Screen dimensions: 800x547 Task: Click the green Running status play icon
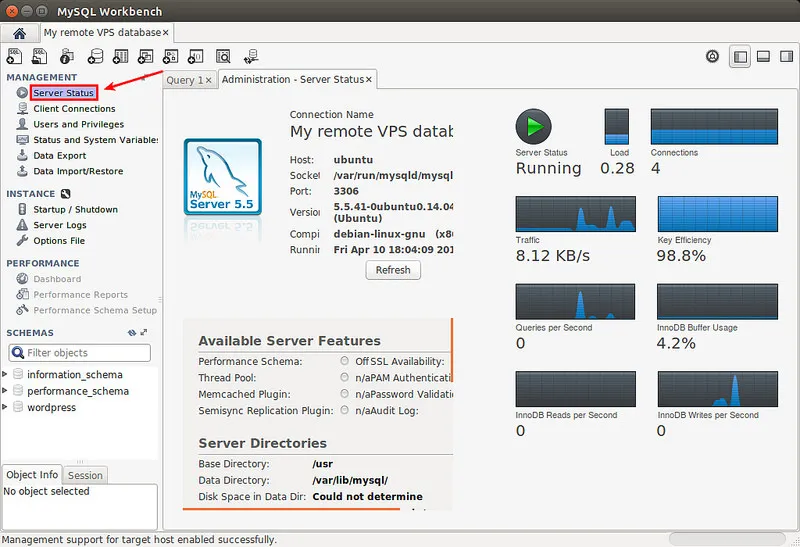pos(533,127)
